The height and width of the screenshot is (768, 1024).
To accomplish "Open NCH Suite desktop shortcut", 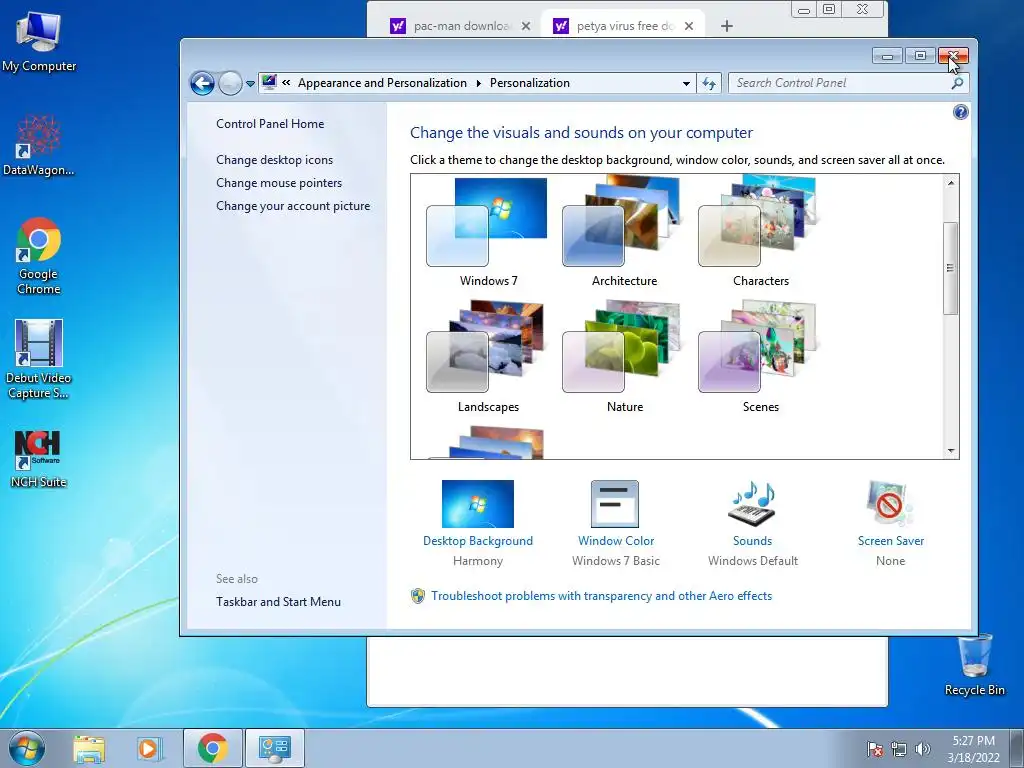I will (39, 459).
